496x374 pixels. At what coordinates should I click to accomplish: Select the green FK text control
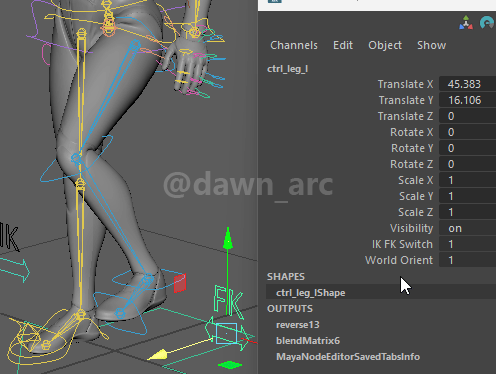(228, 302)
